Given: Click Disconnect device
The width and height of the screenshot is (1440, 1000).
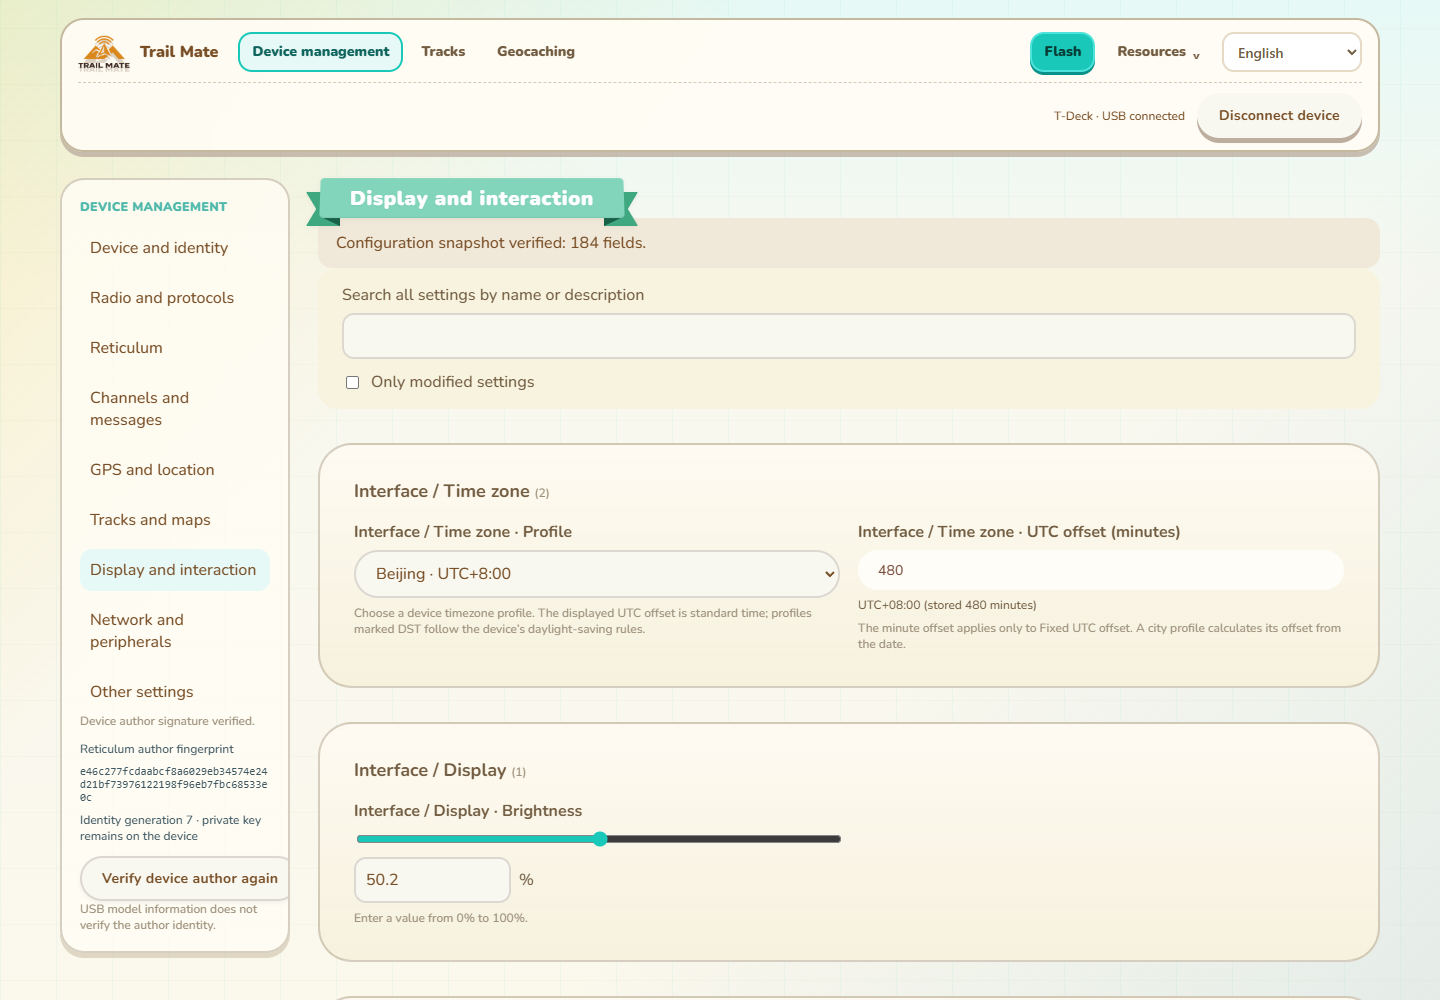Looking at the screenshot, I should click(x=1279, y=116).
